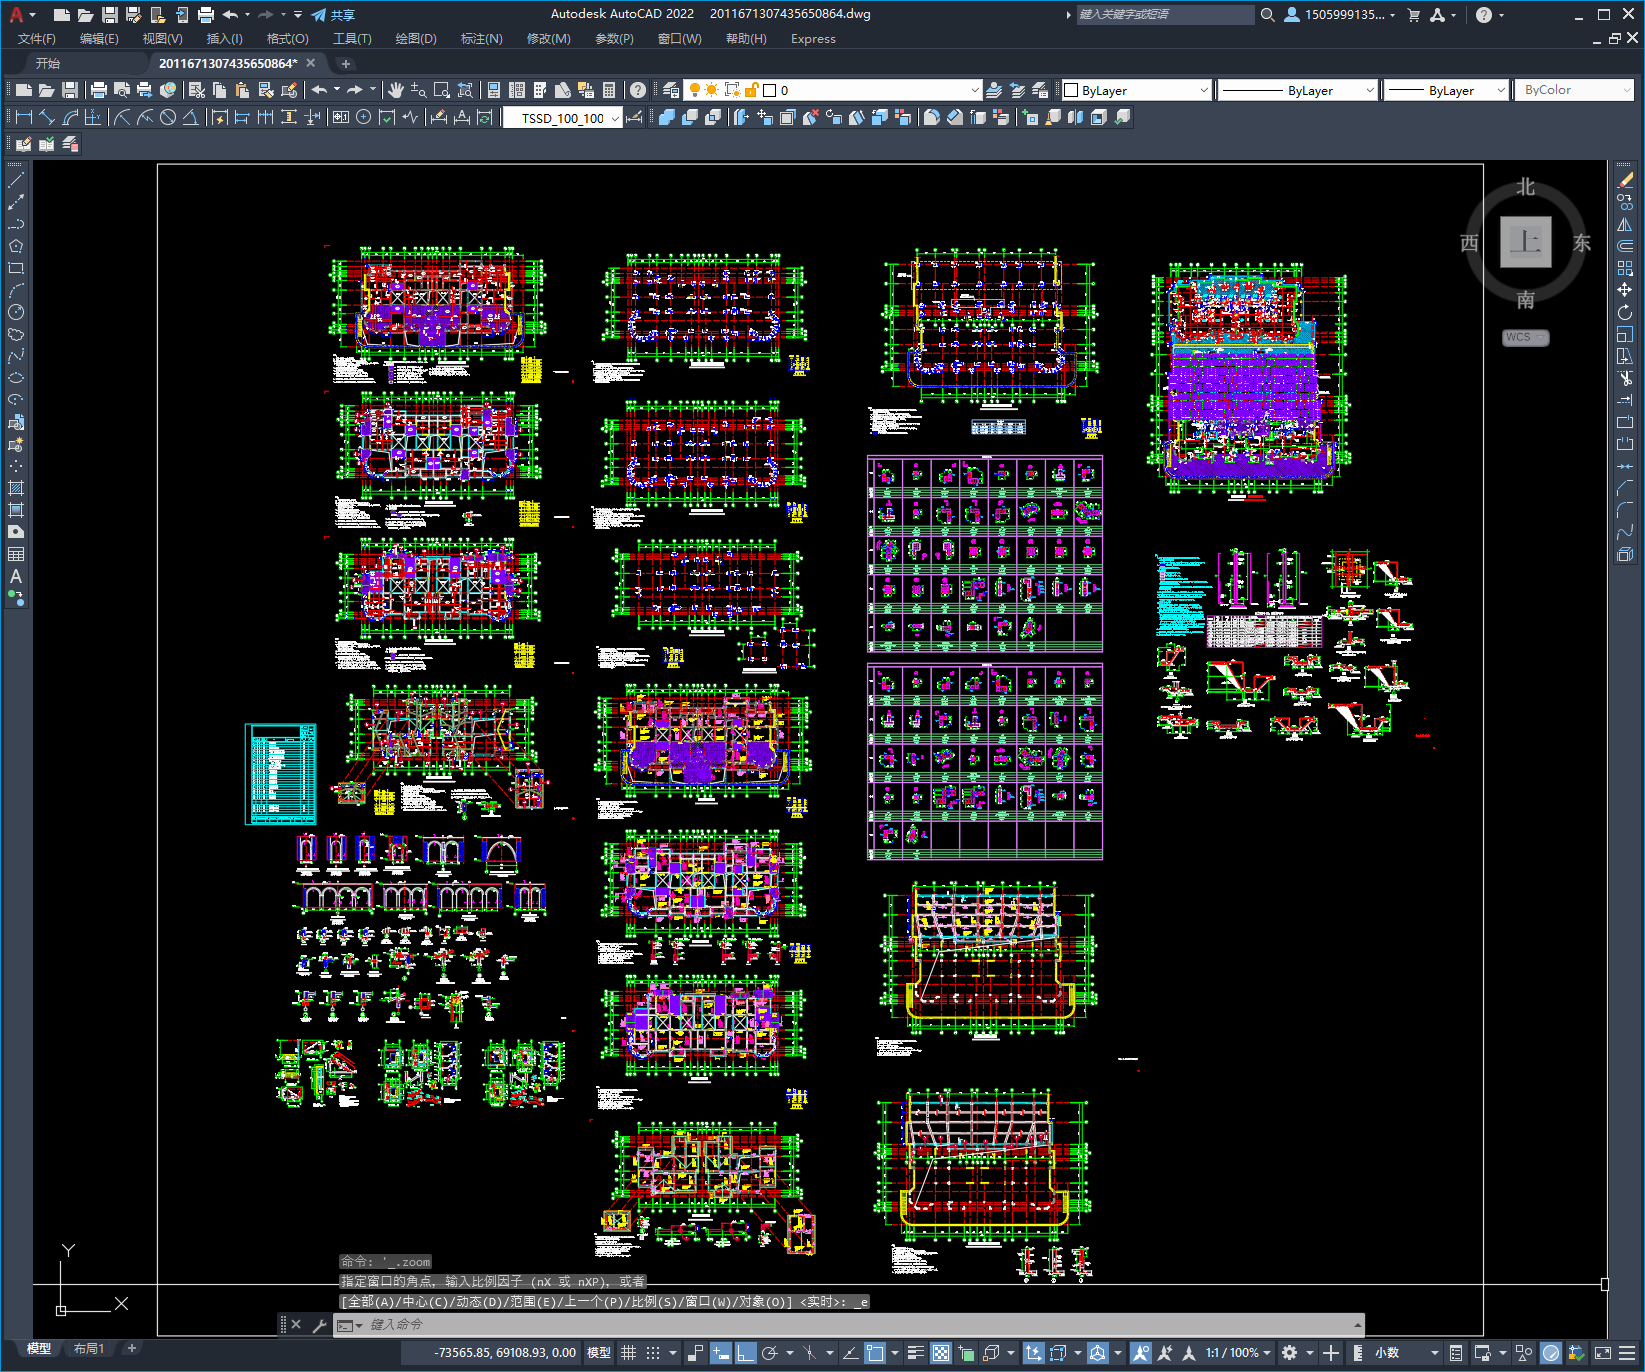Viewport: 1645px width, 1372px height.
Task: Click the white layer color swatch beside 0
Action: click(769, 90)
